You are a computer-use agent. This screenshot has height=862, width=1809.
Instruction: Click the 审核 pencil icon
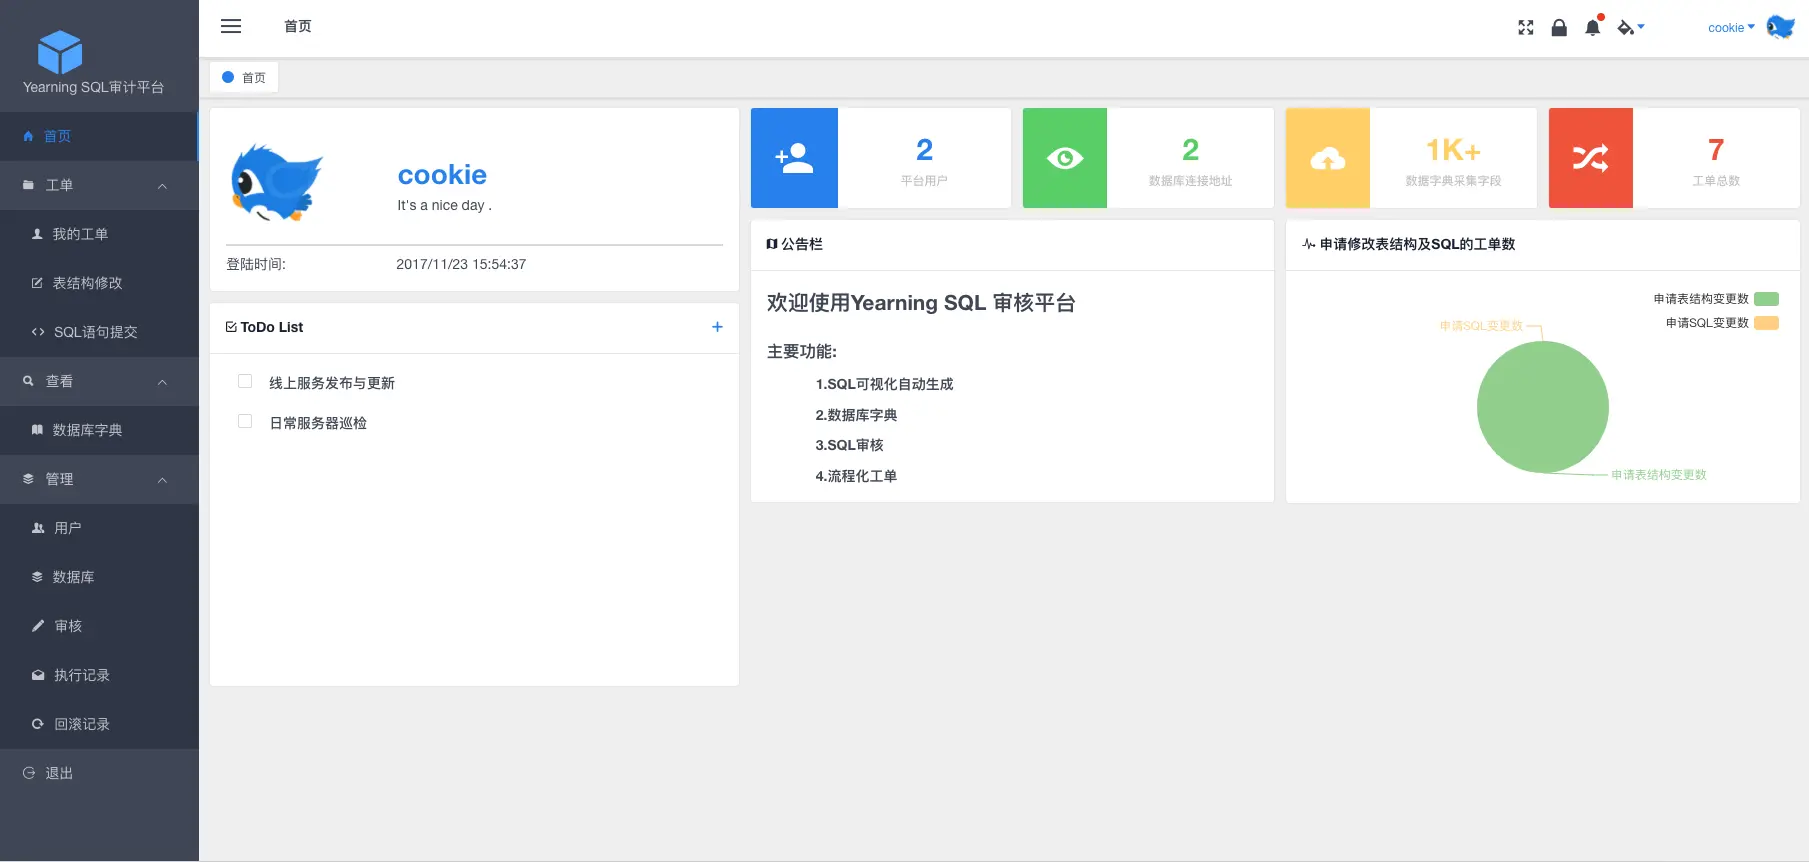38,626
